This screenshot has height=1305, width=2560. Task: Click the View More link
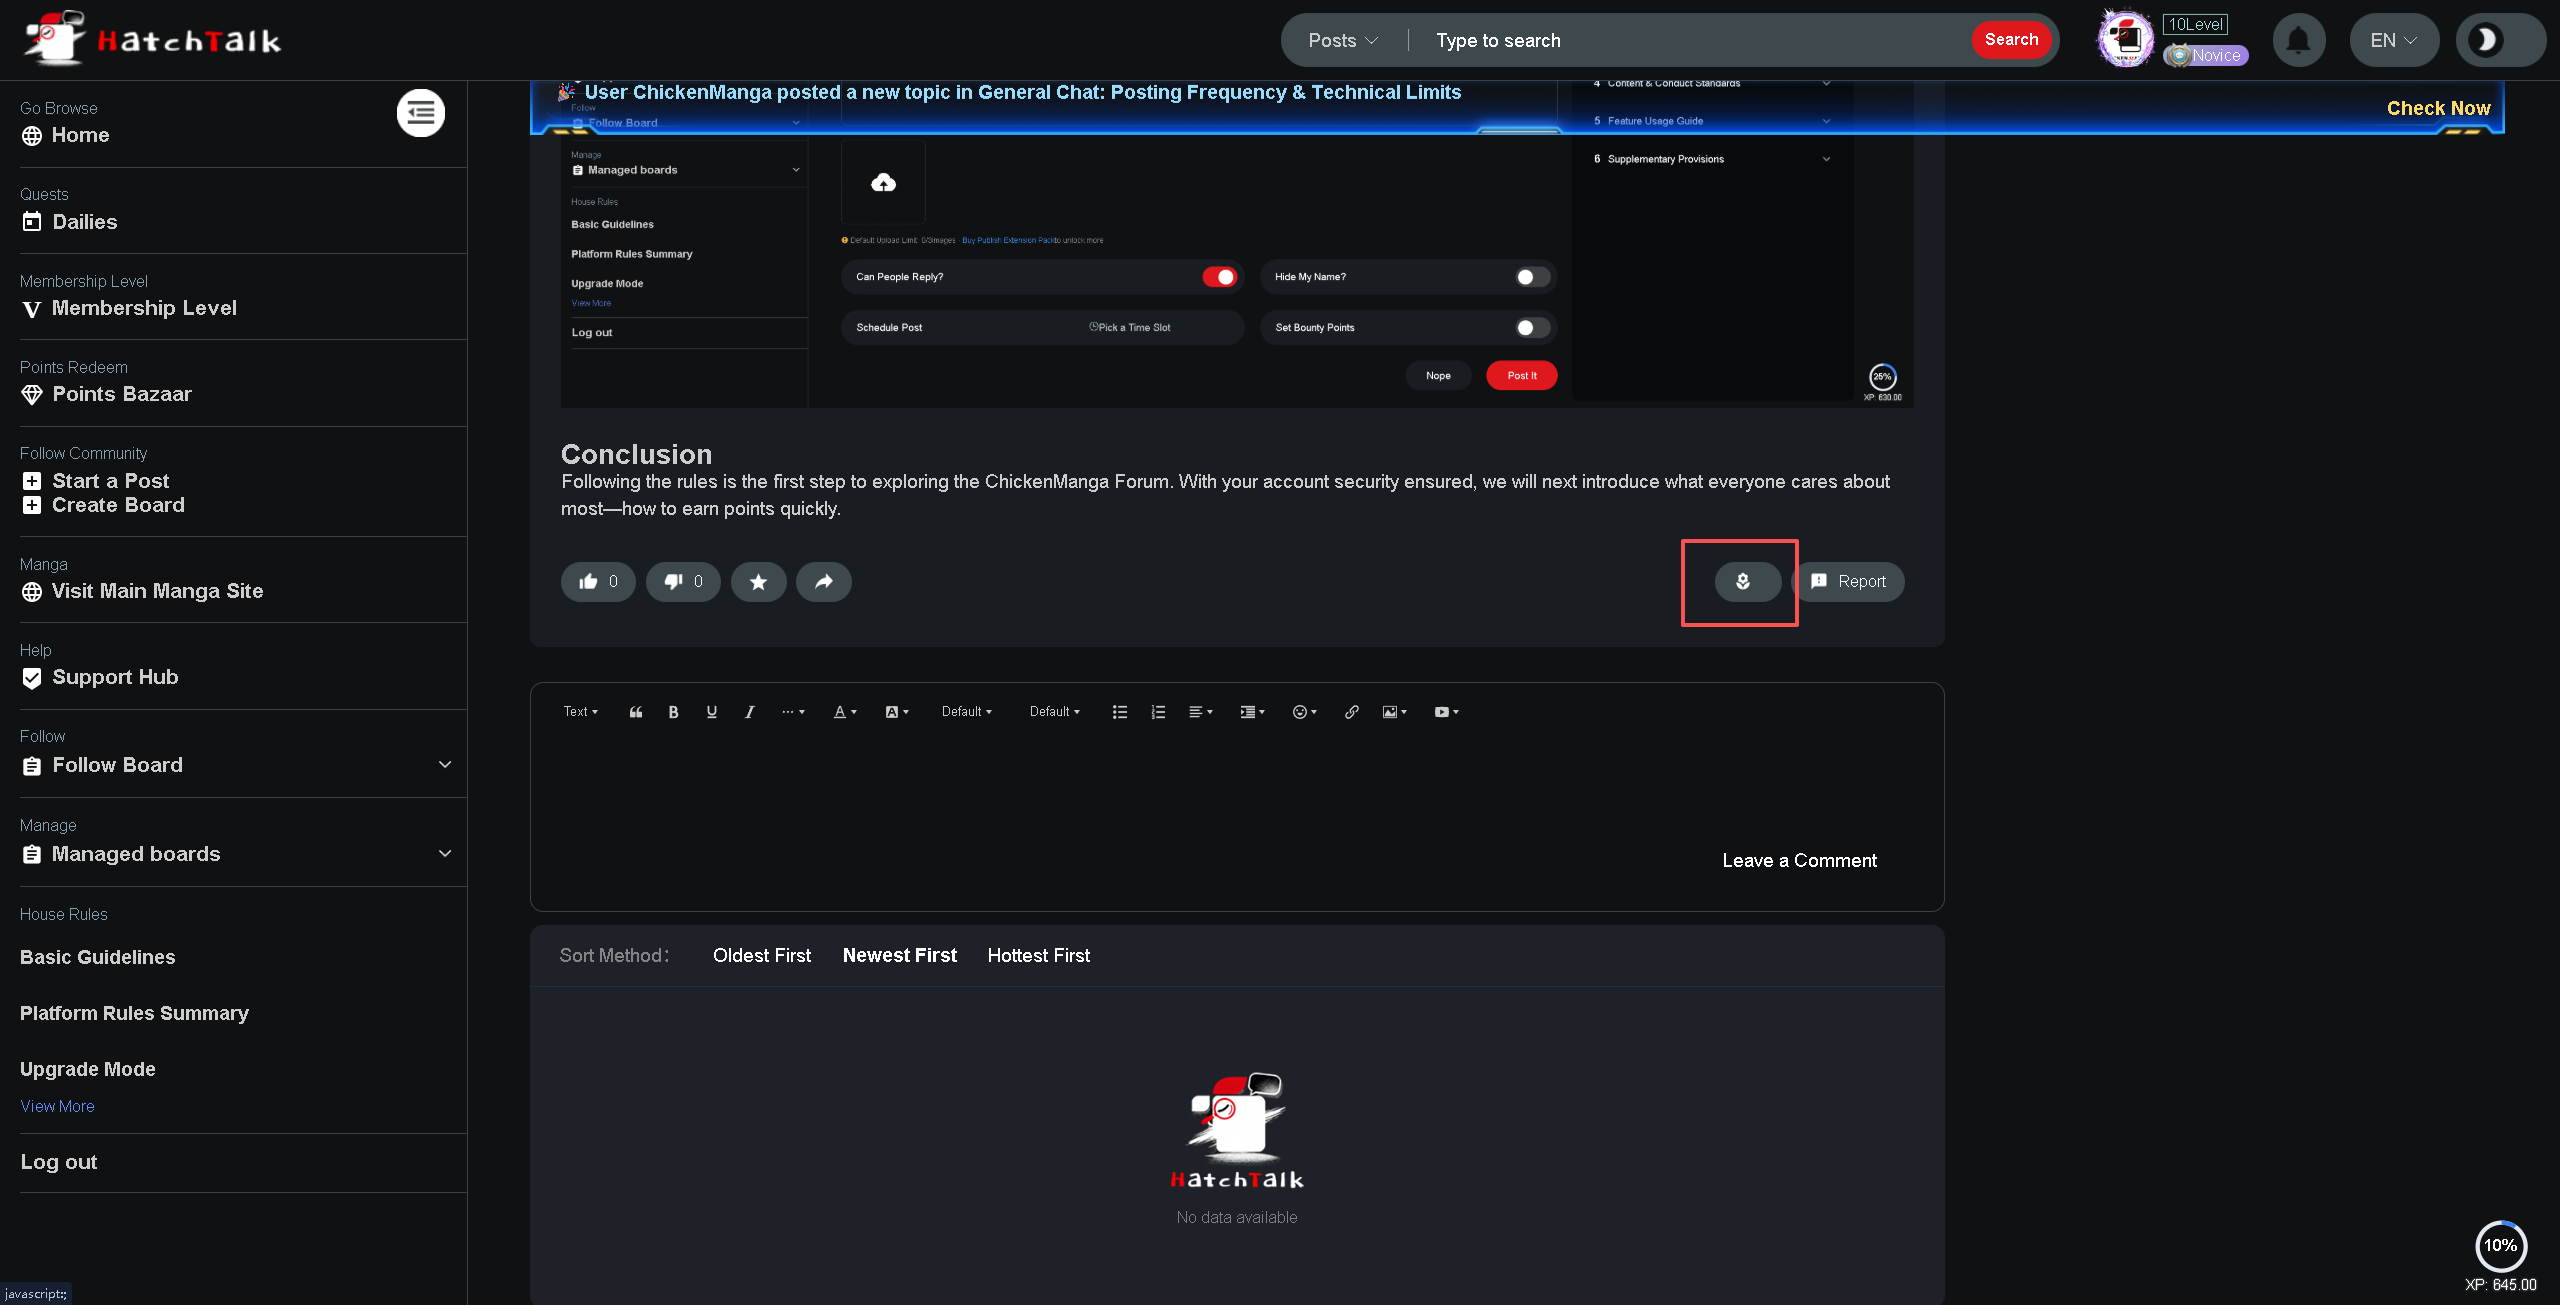coord(57,1106)
